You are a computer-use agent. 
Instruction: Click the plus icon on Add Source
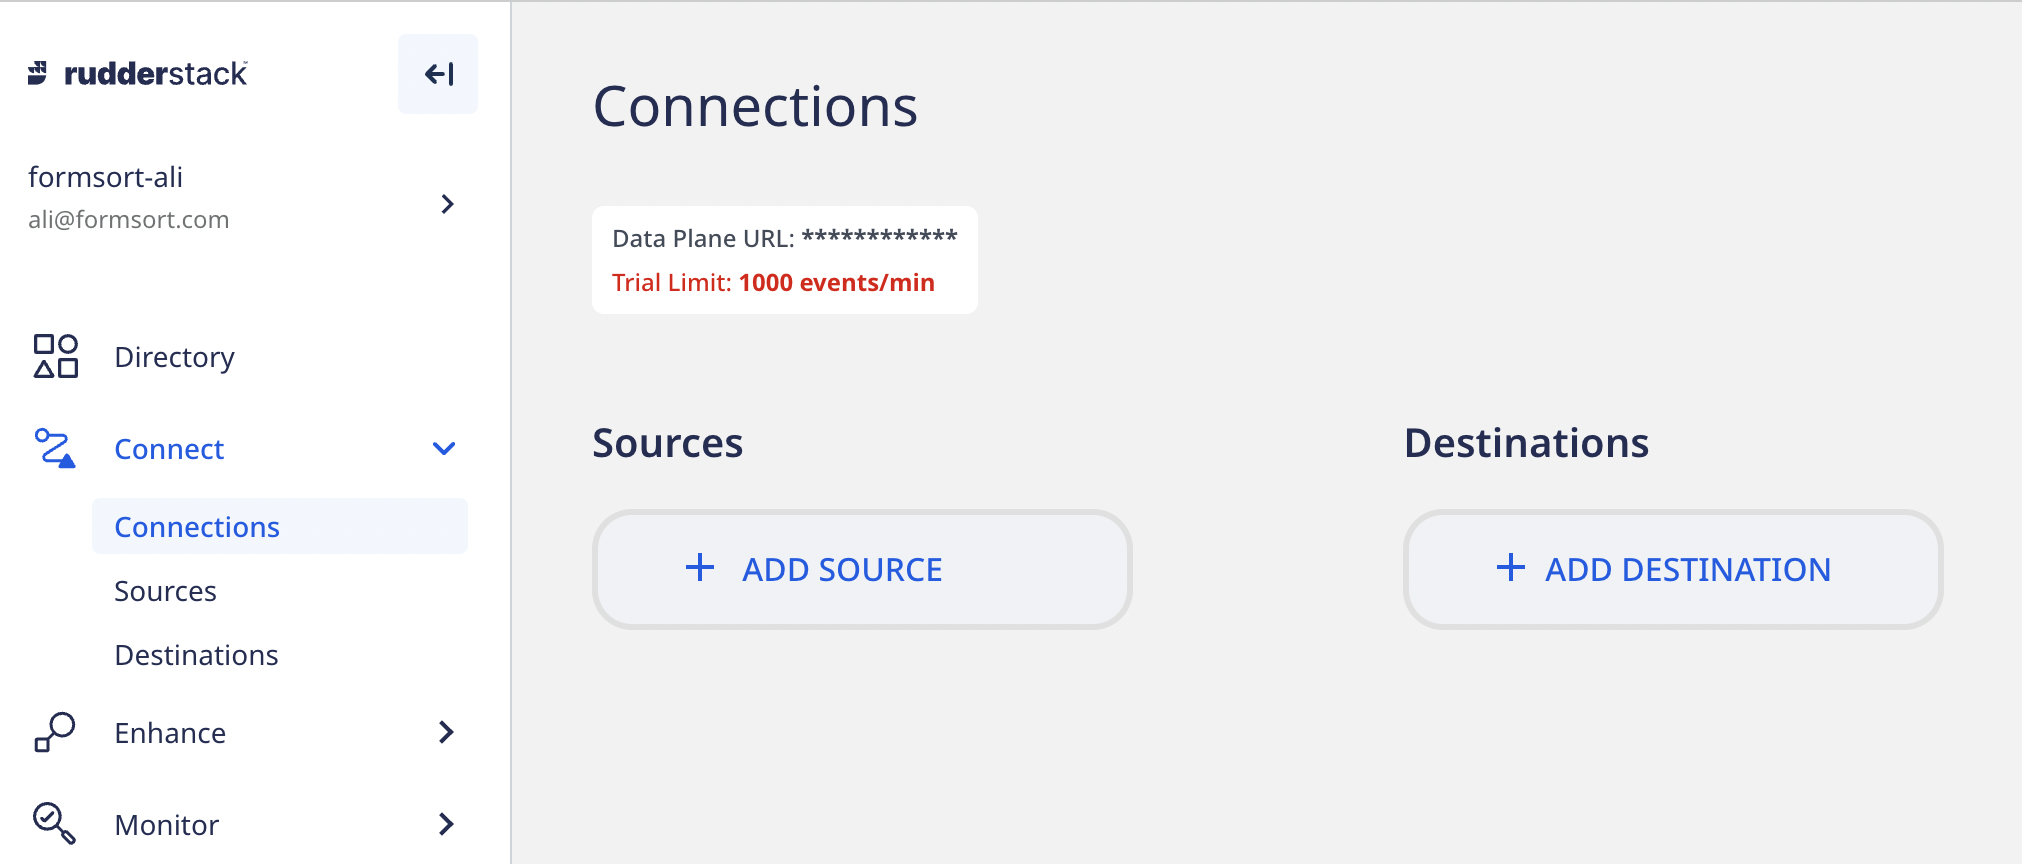click(700, 568)
